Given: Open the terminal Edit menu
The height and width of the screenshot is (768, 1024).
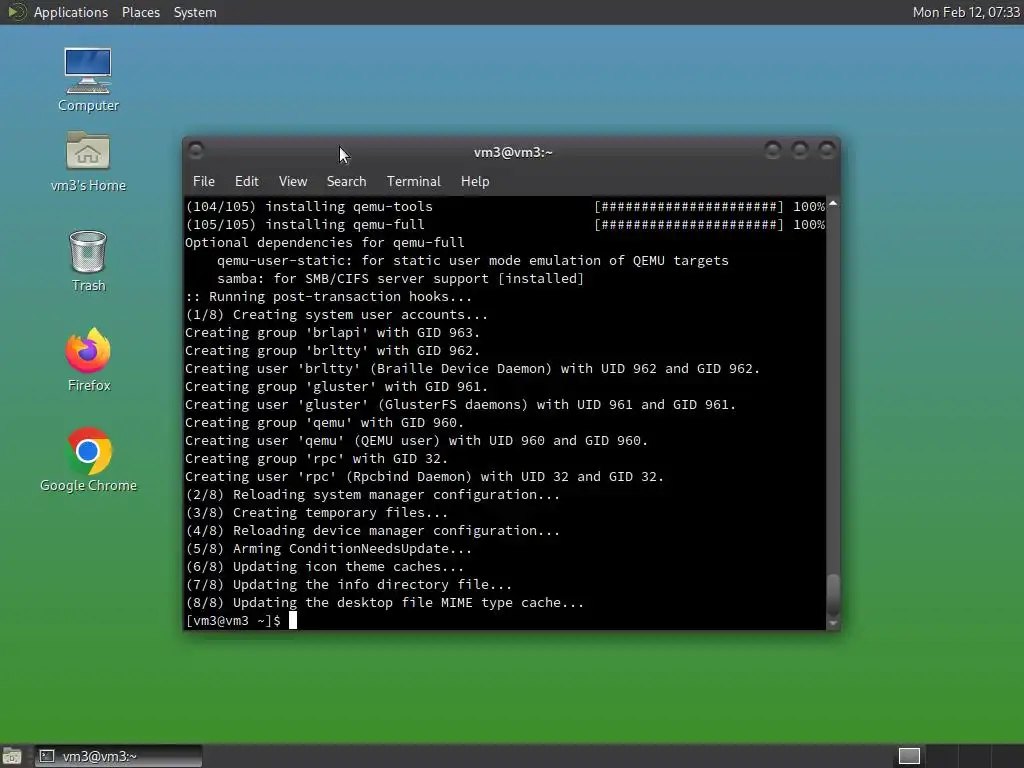Looking at the screenshot, I should 246,181.
